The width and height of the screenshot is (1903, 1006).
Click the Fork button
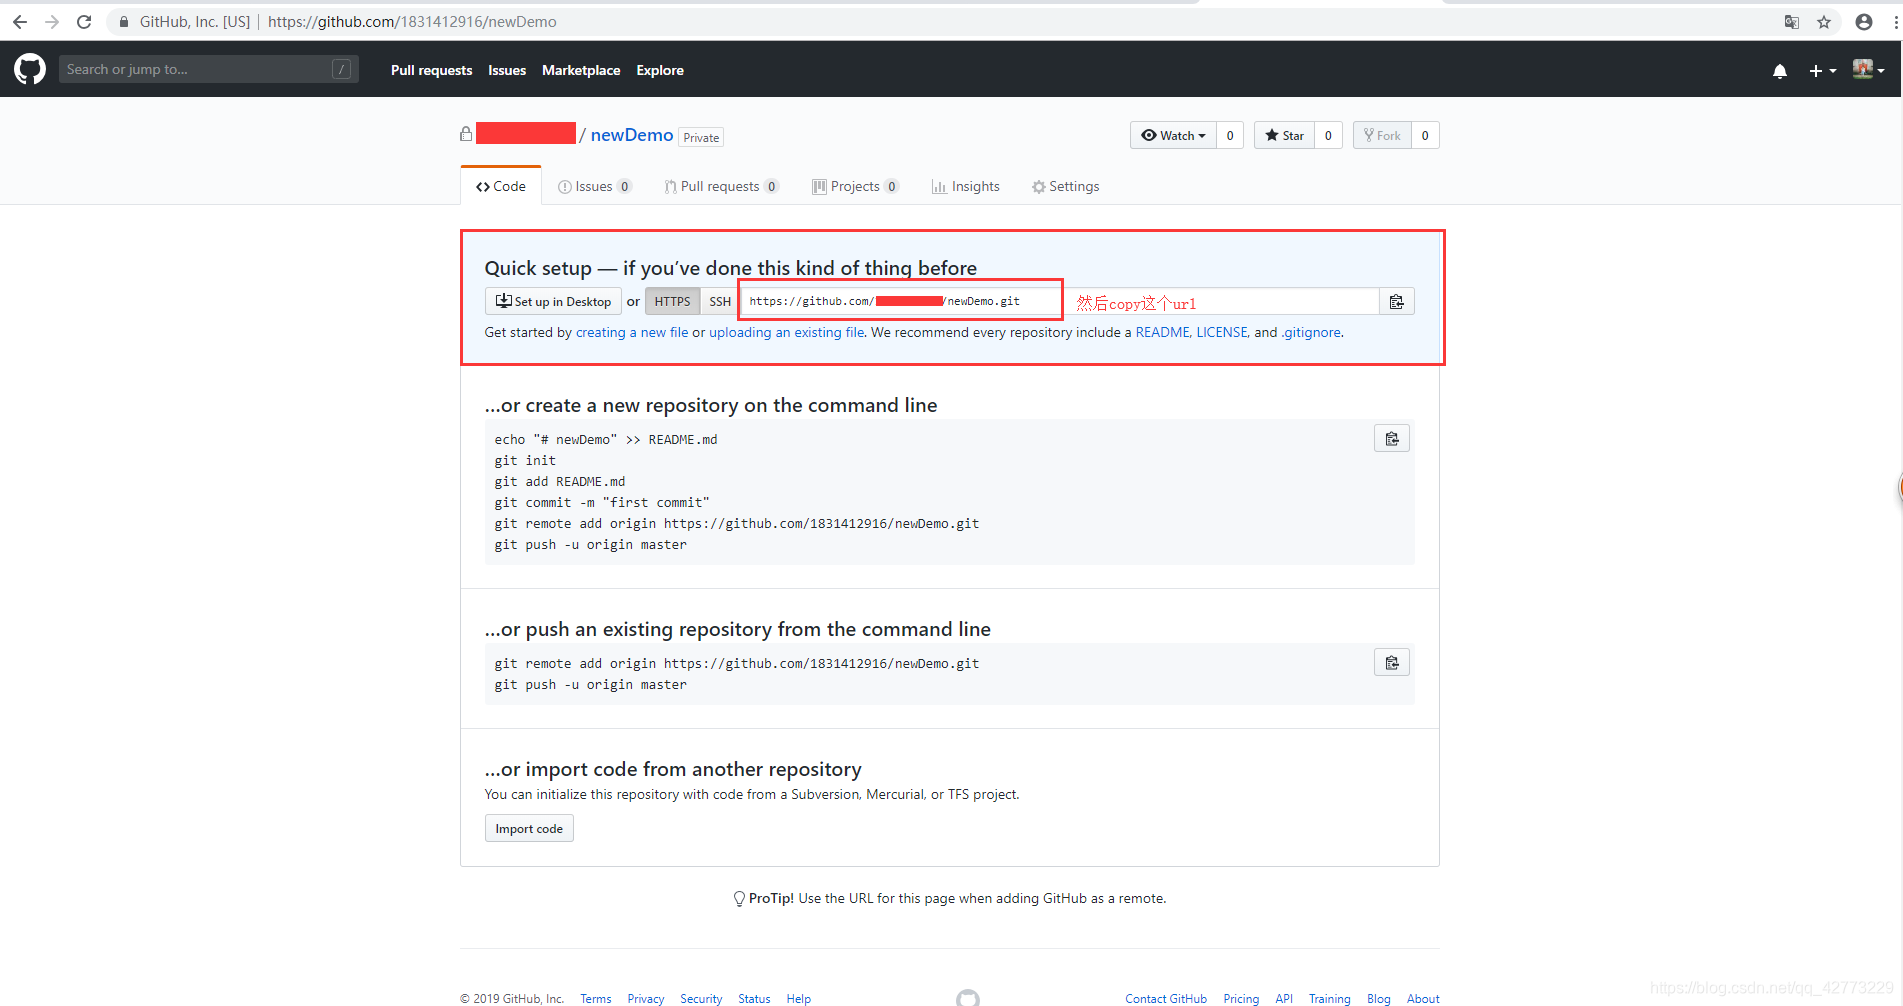coord(1382,135)
